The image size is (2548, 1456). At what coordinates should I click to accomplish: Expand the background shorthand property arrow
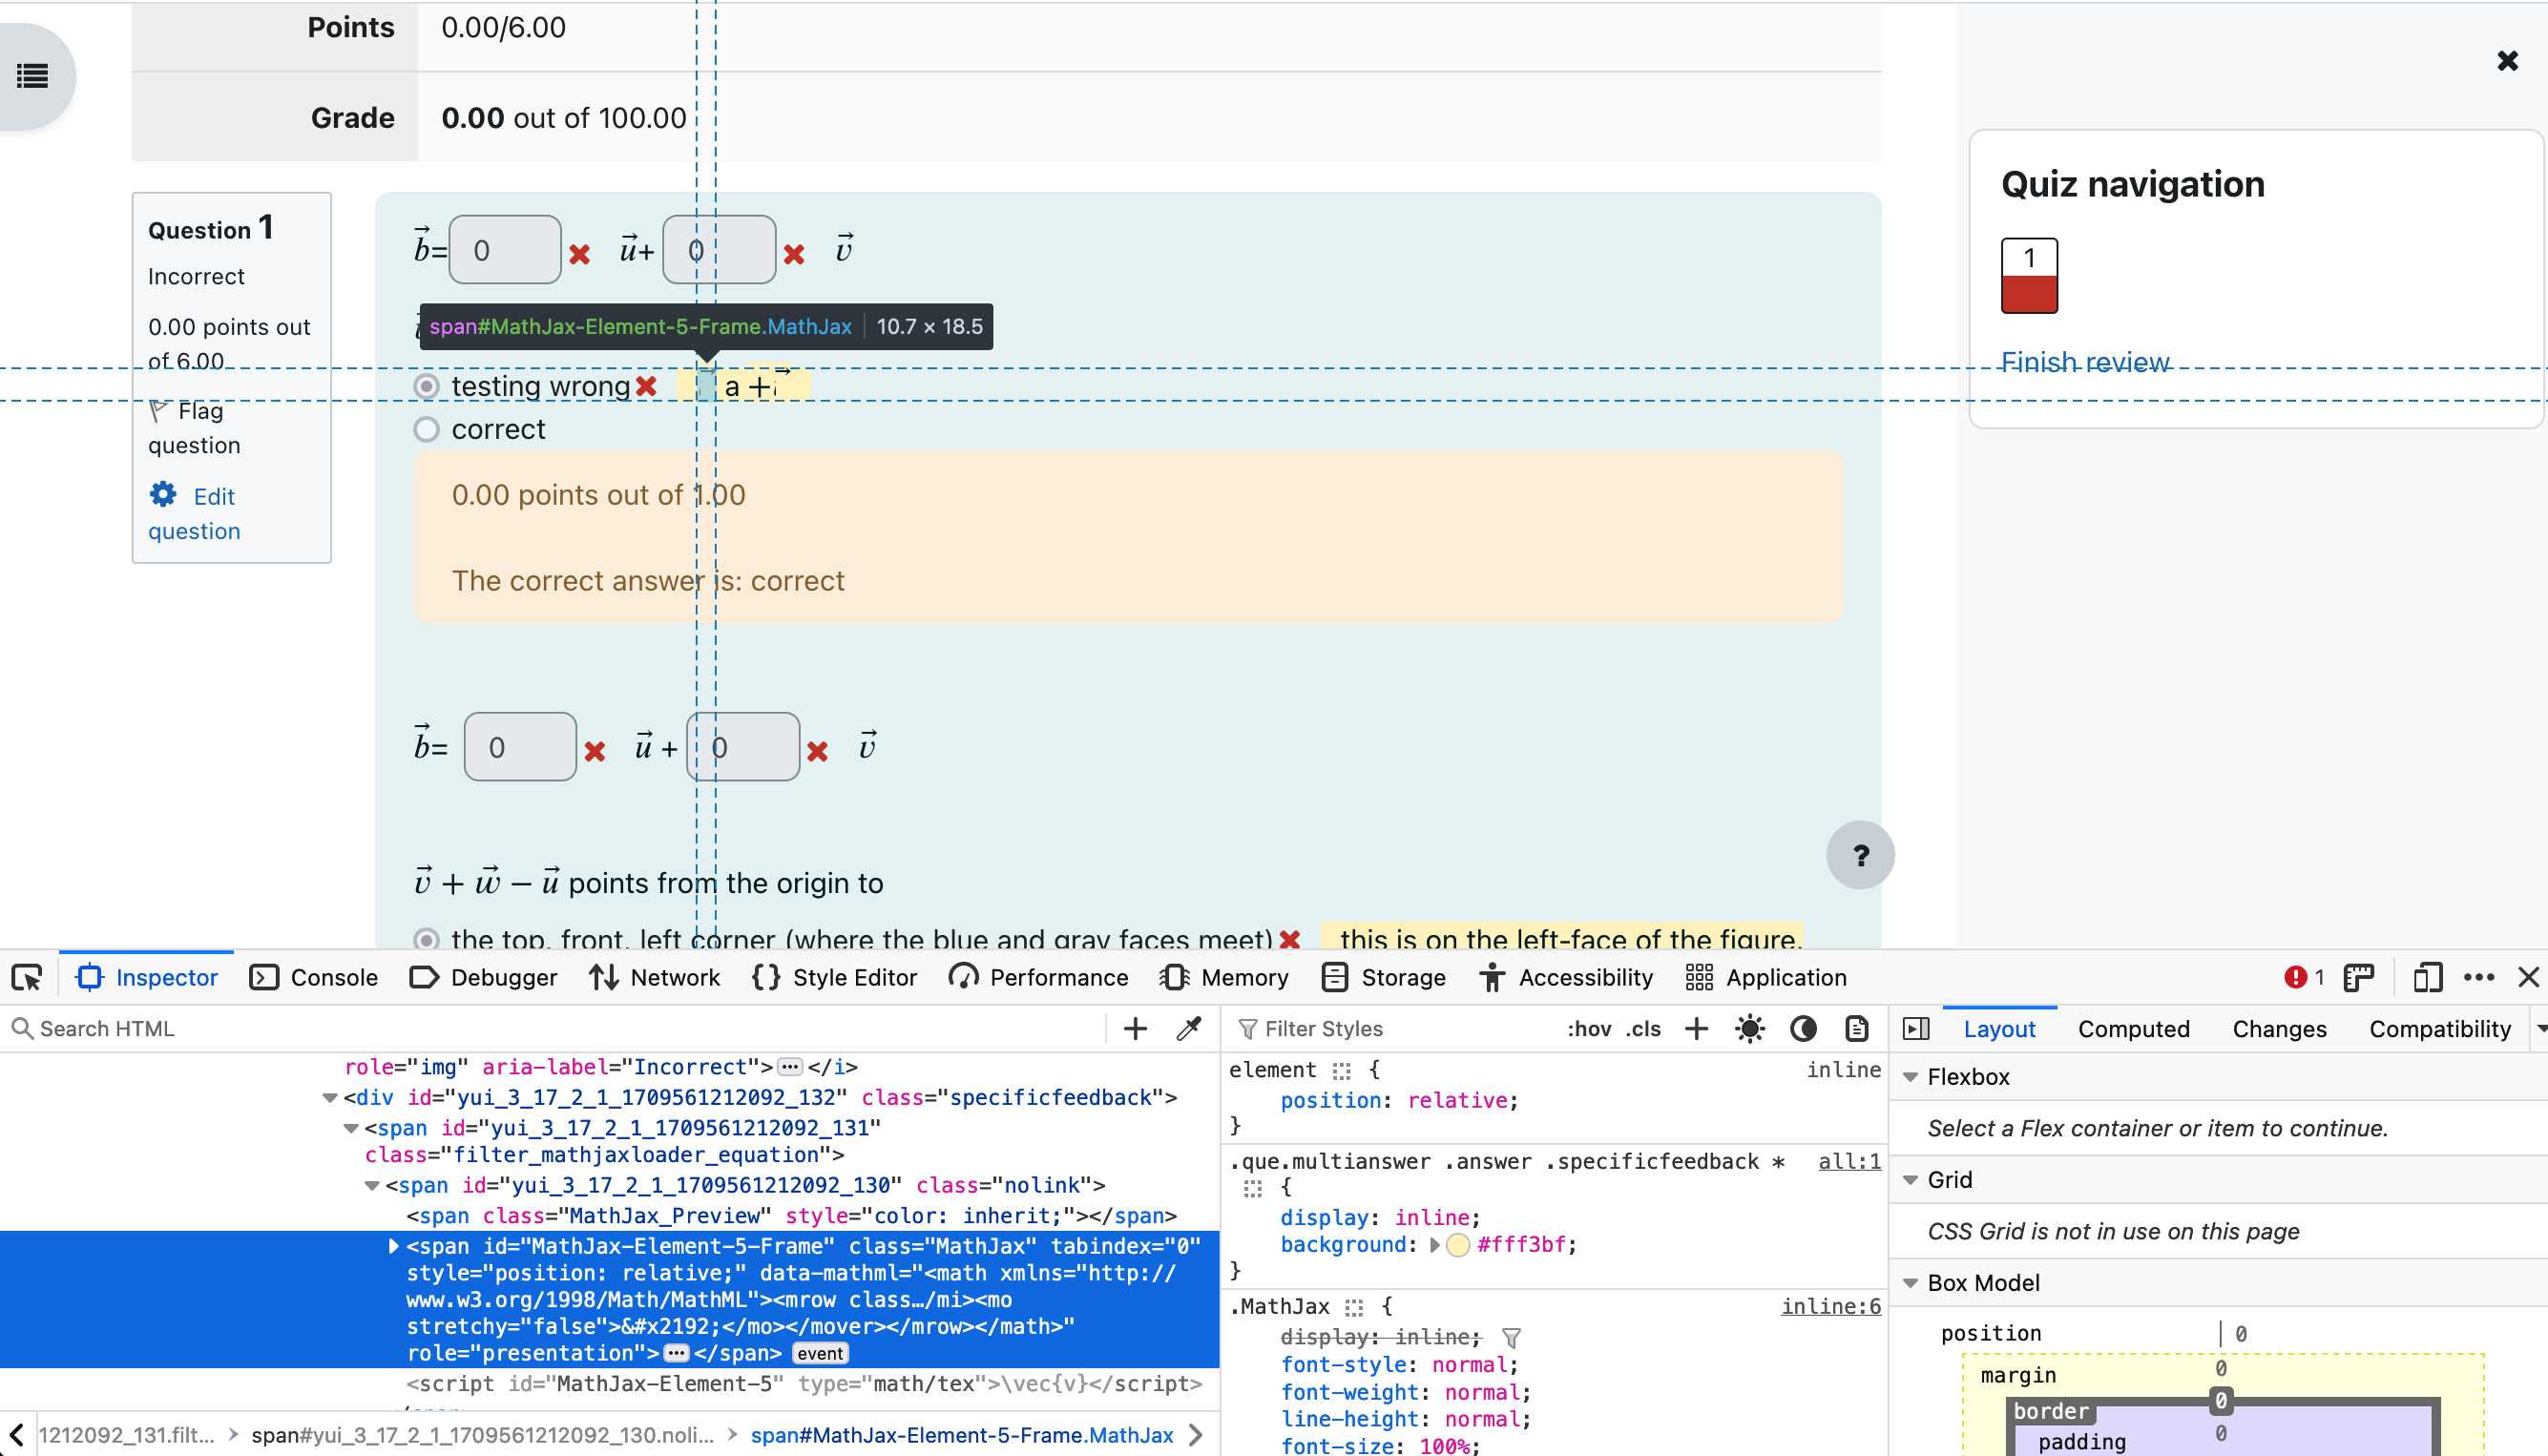coord(1435,1245)
